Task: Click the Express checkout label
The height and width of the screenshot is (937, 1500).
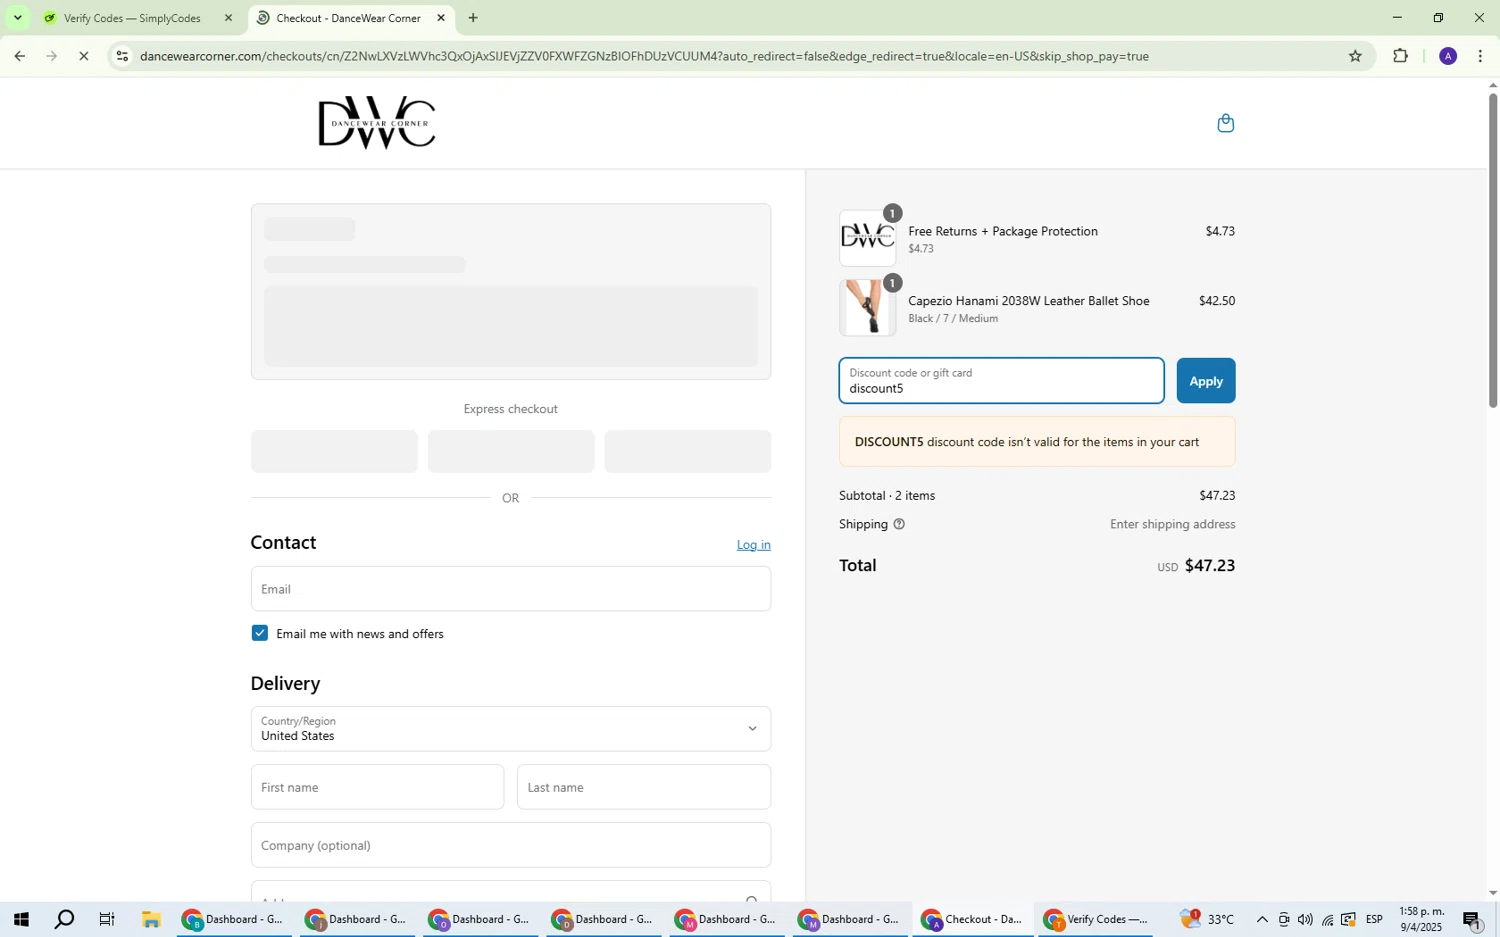Action: click(x=510, y=409)
